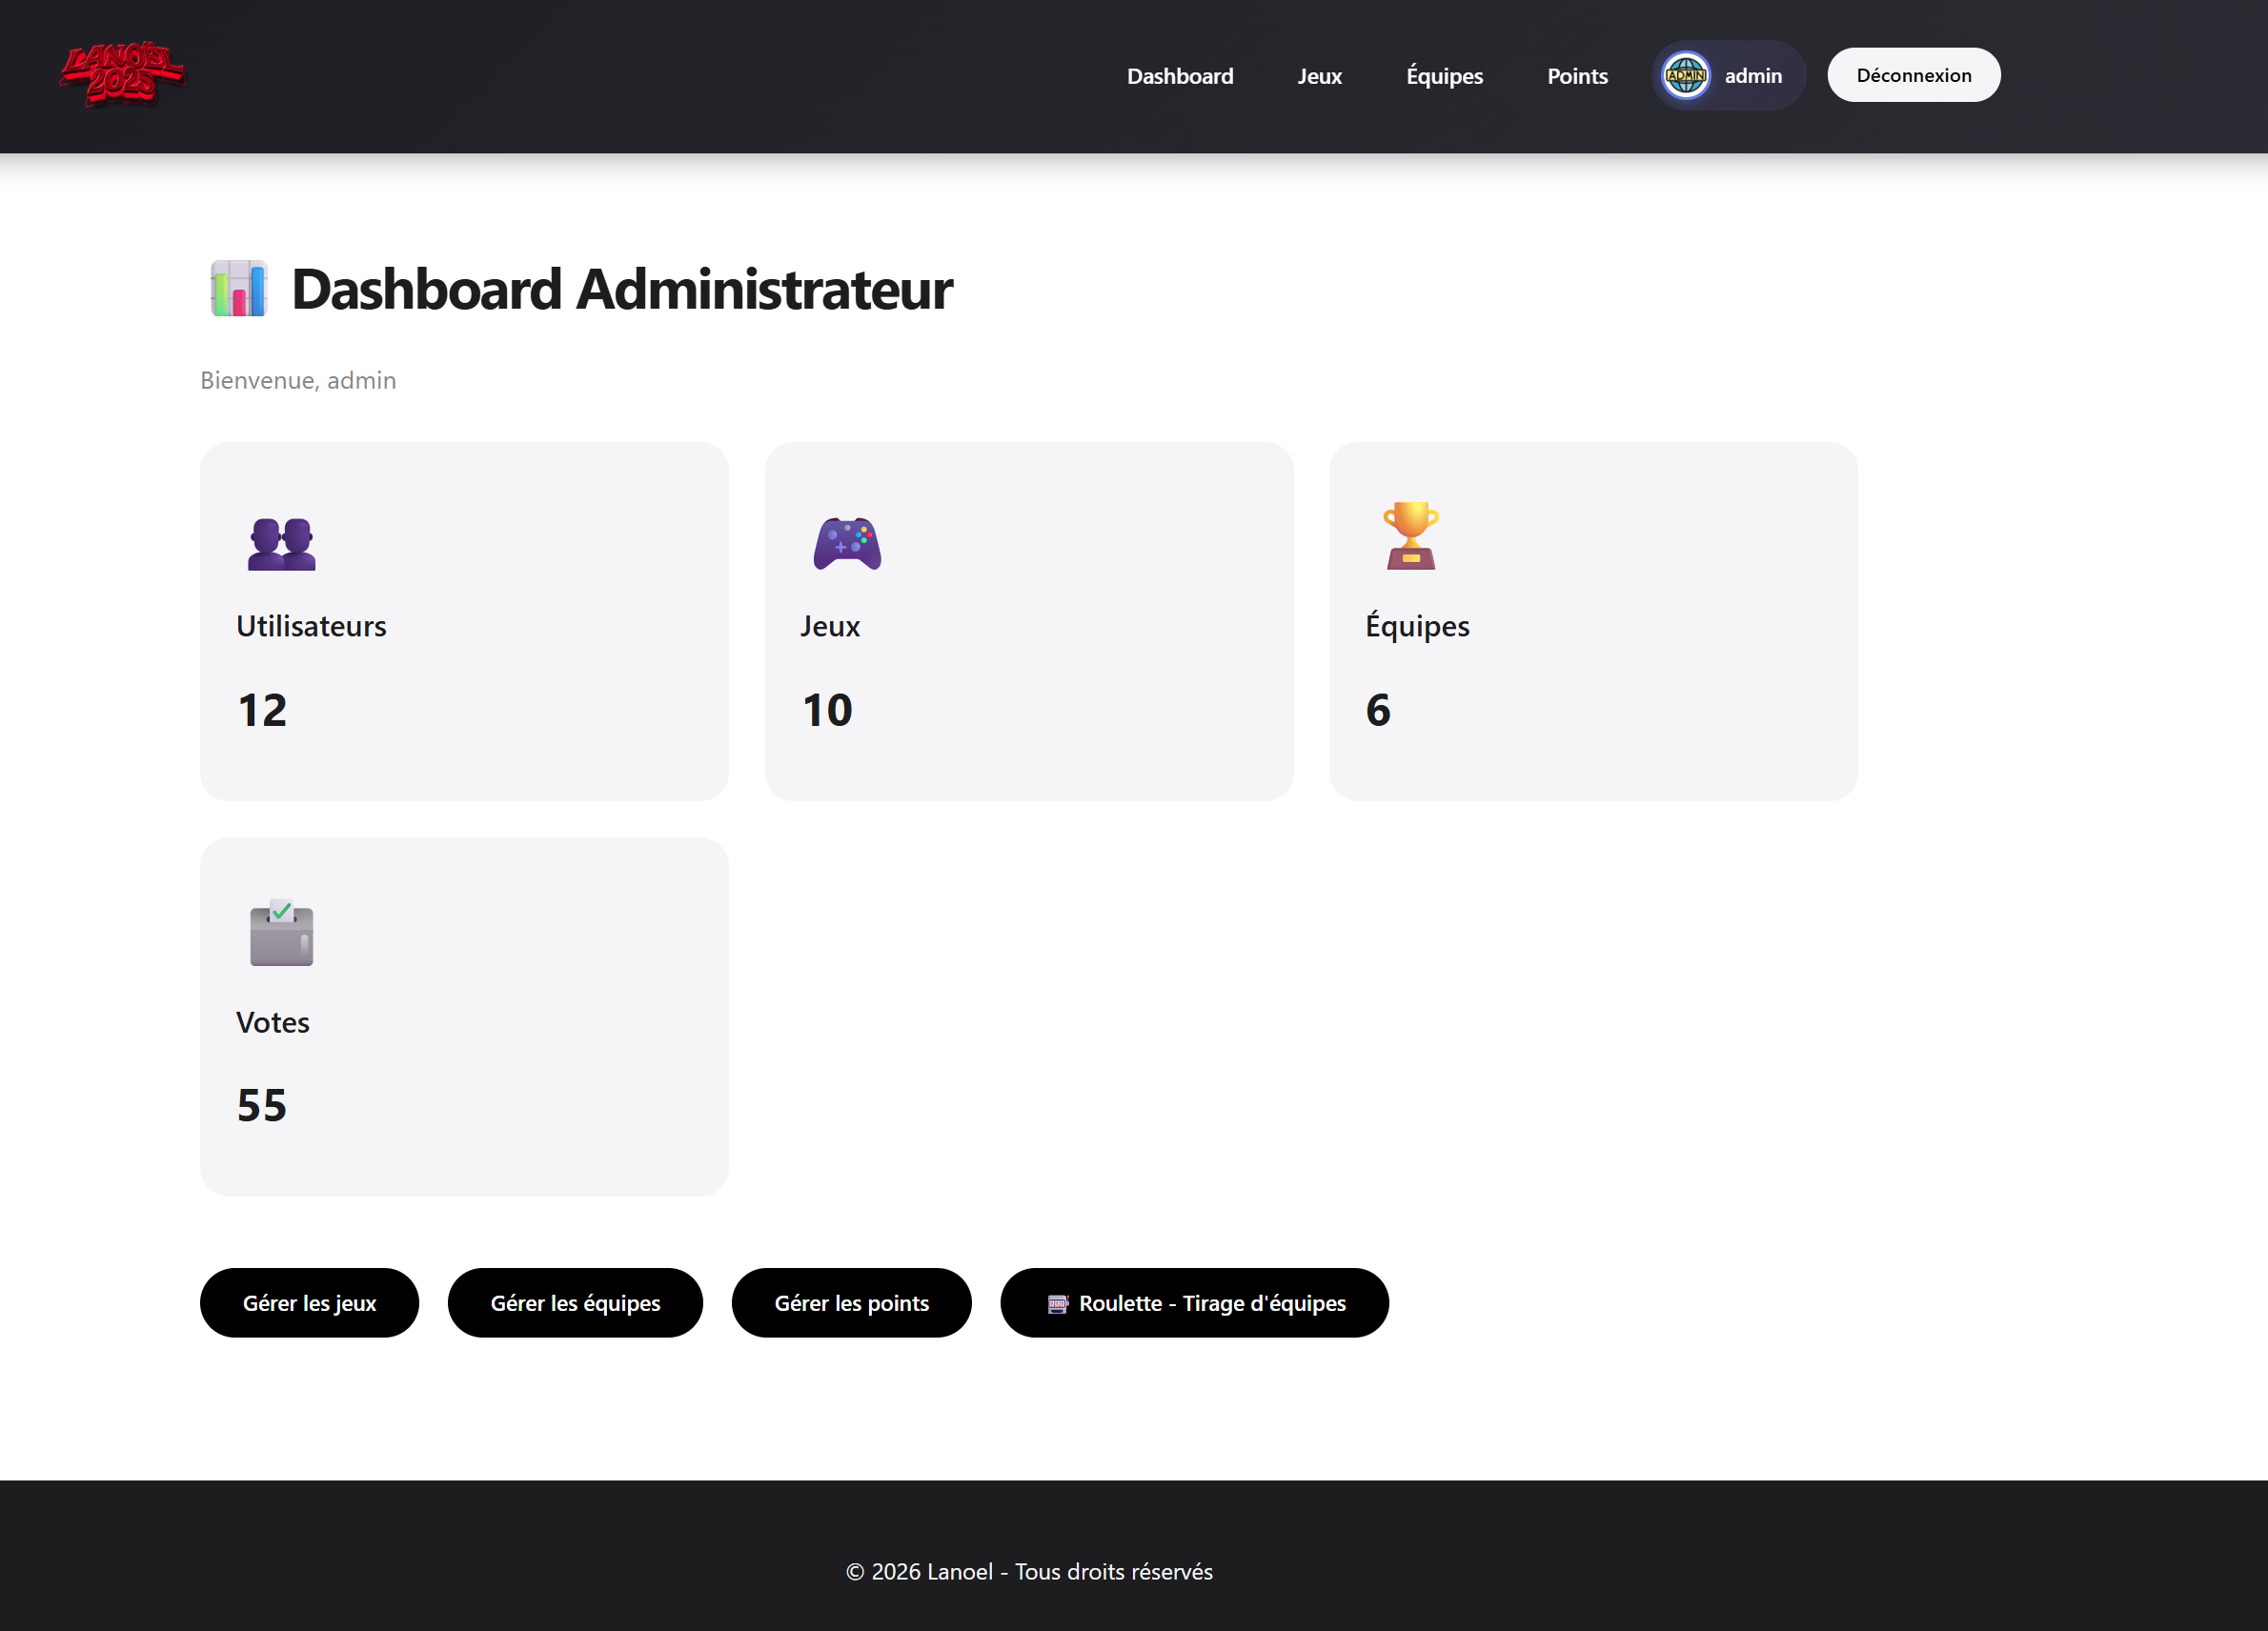This screenshot has height=1631, width=2268.
Task: Open the admin profile pill
Action: coord(1729,75)
